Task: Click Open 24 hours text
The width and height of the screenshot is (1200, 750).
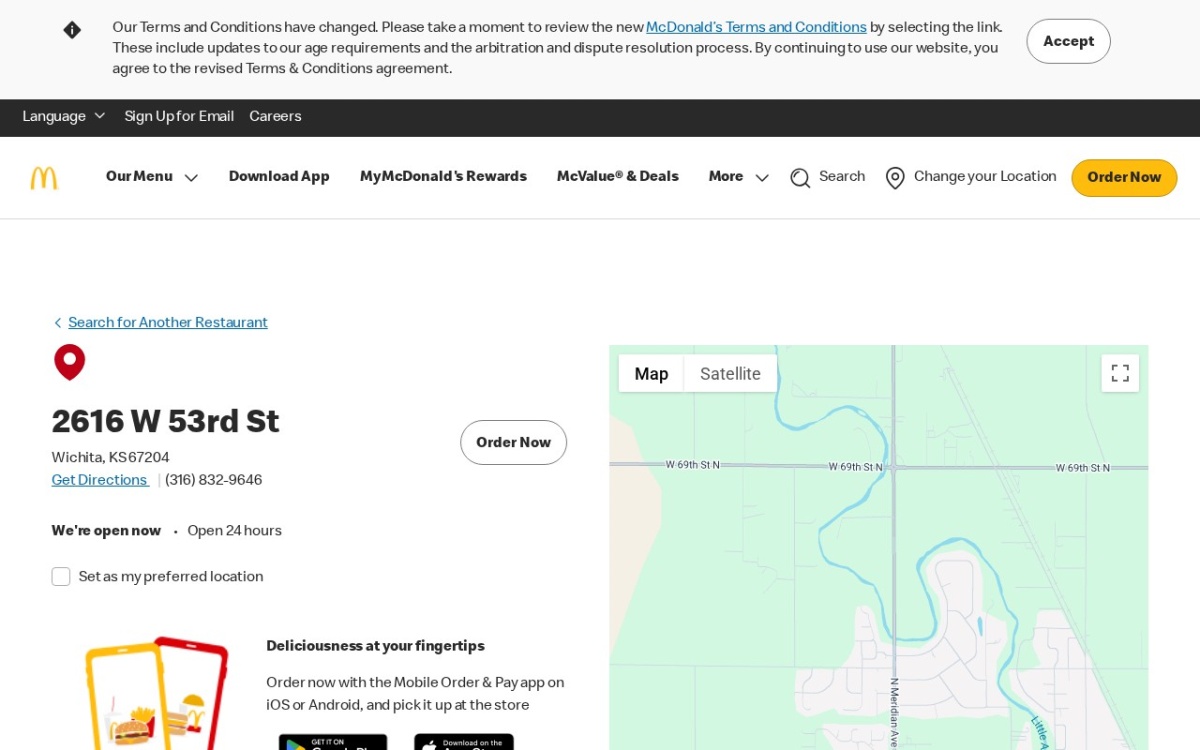Action: [234, 531]
